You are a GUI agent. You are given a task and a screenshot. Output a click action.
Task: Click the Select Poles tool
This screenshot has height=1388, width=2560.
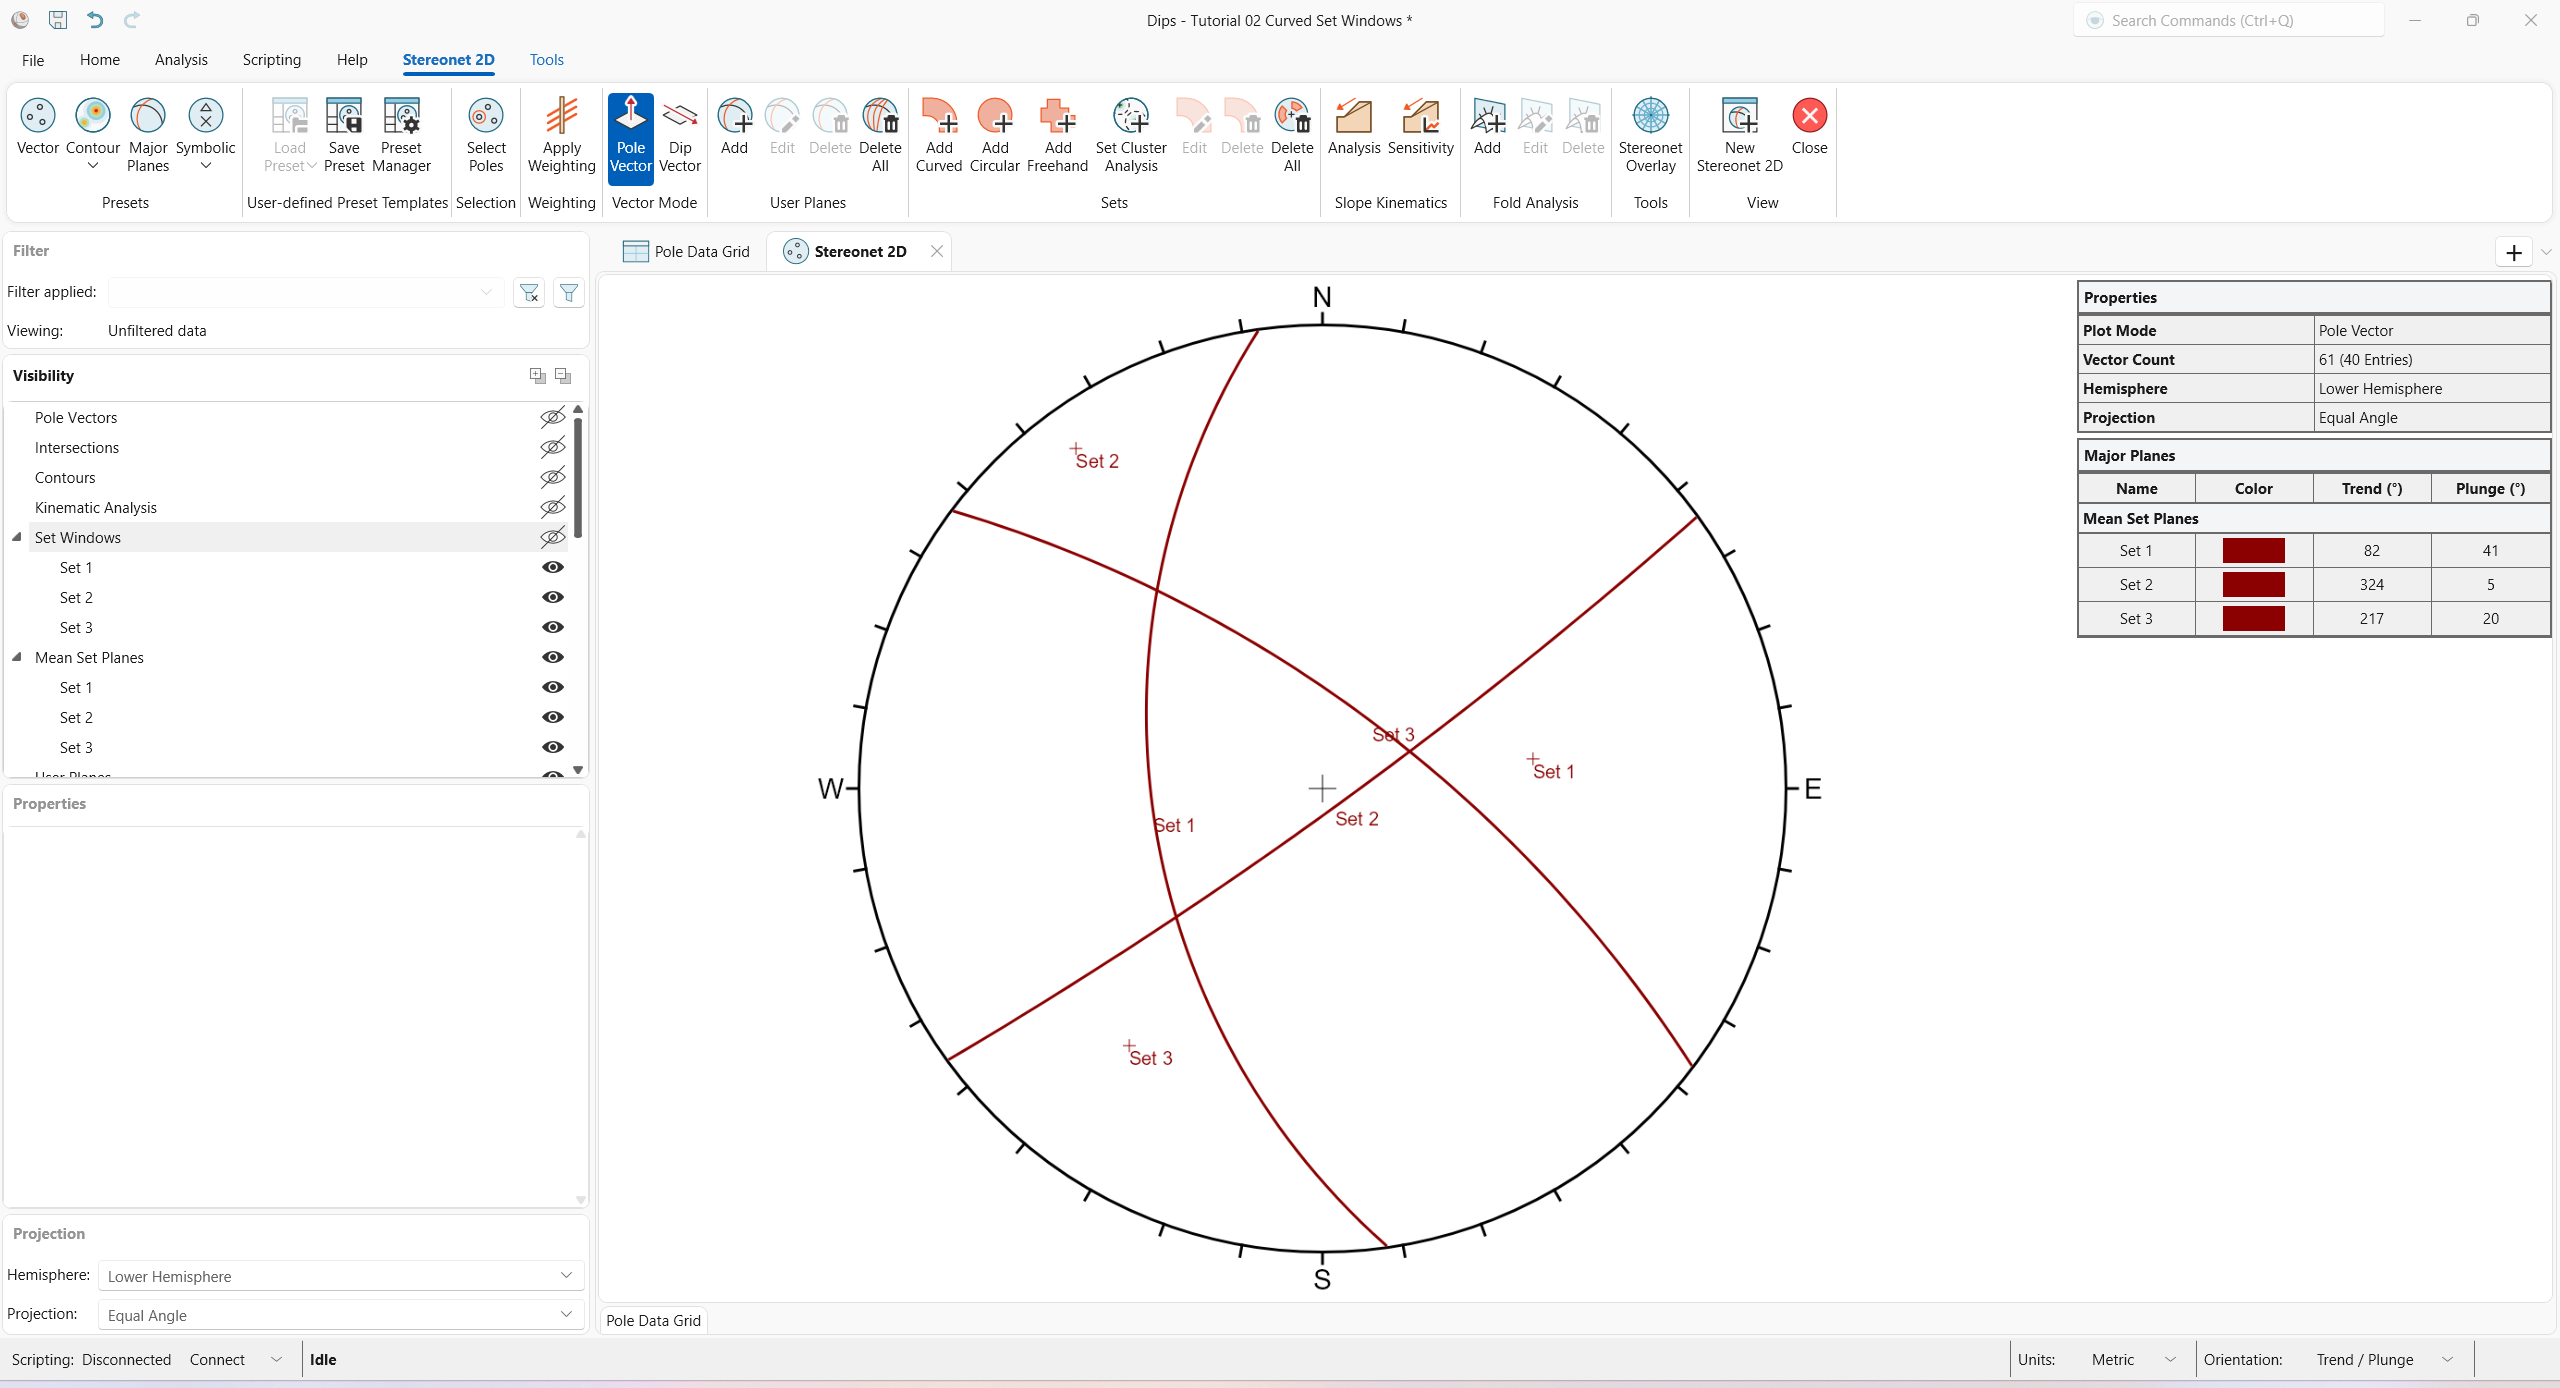pos(485,135)
